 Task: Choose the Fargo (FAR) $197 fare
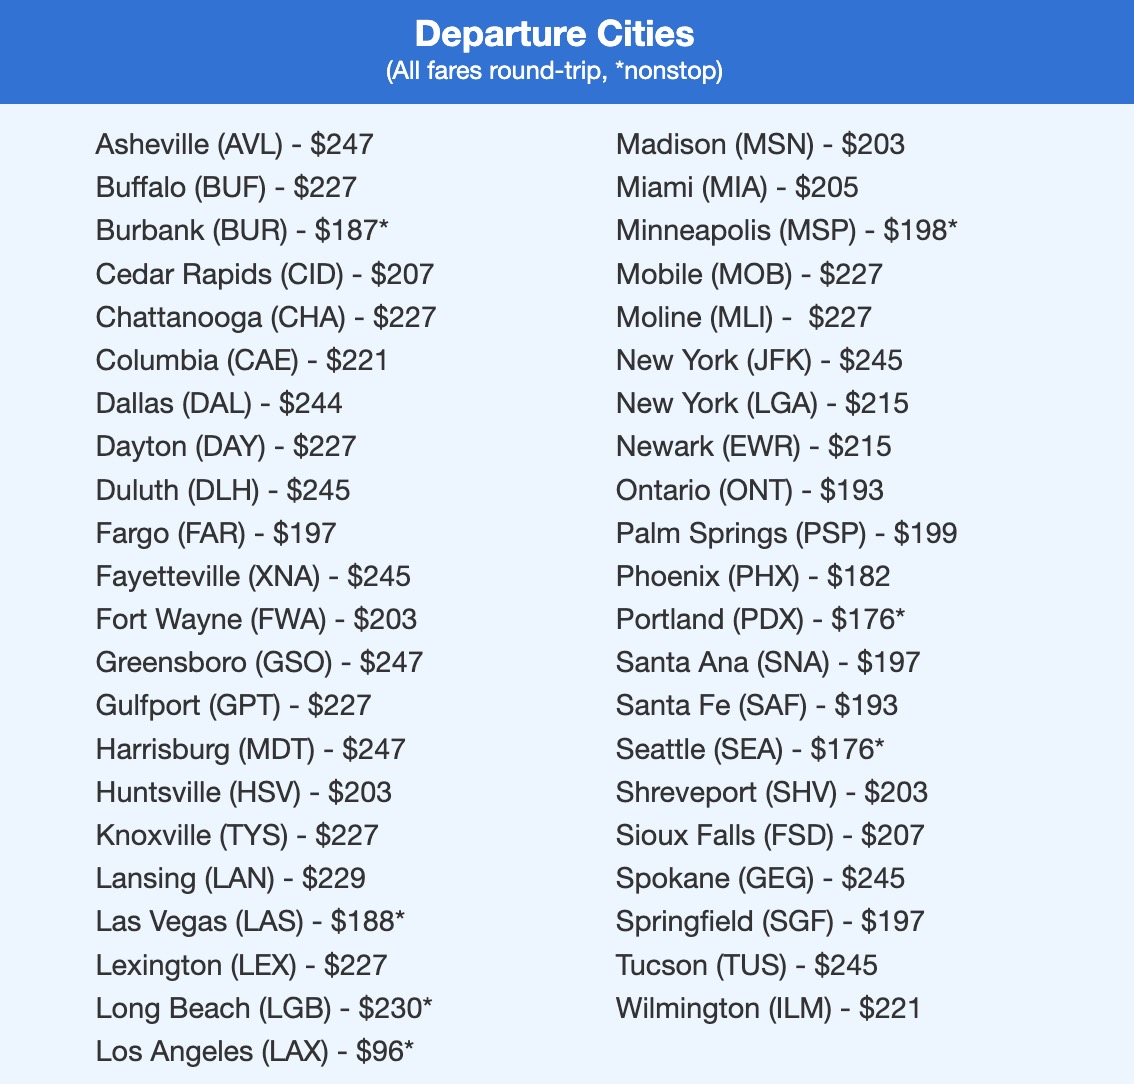coord(216,533)
